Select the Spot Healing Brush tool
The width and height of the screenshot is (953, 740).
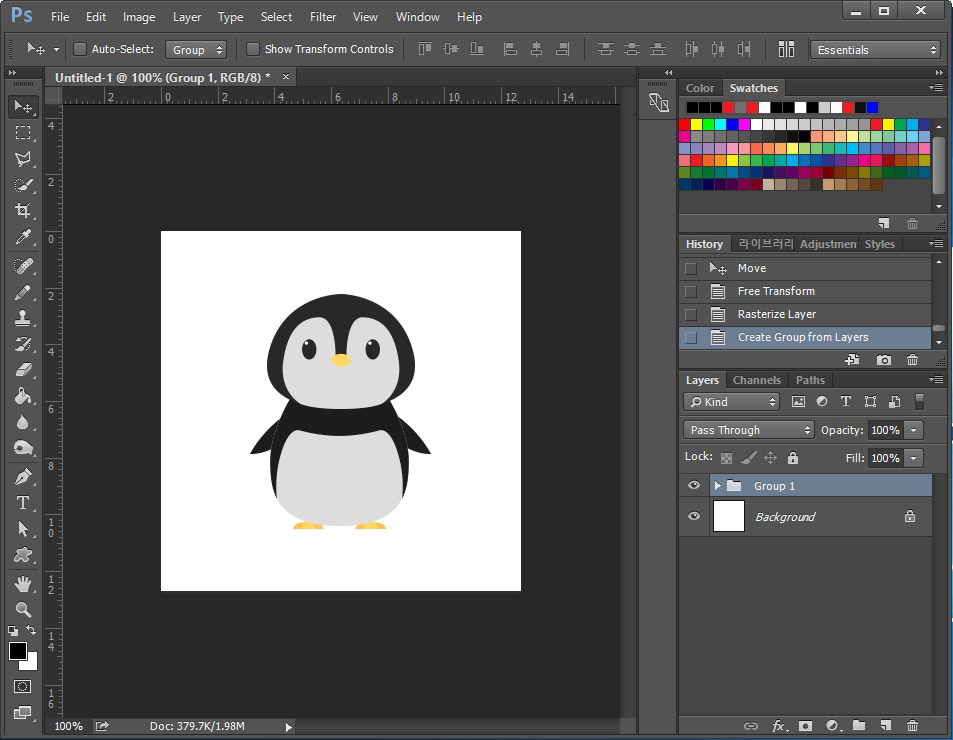pos(23,266)
